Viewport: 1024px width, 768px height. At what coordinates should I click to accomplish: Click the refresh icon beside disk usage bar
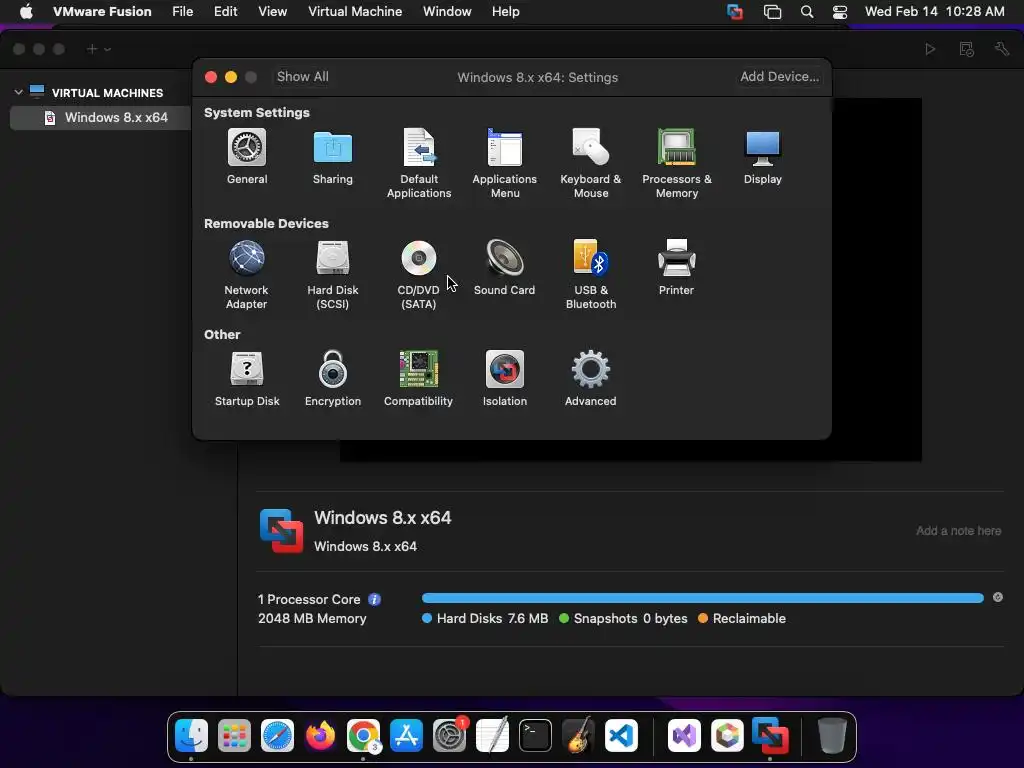(998, 597)
